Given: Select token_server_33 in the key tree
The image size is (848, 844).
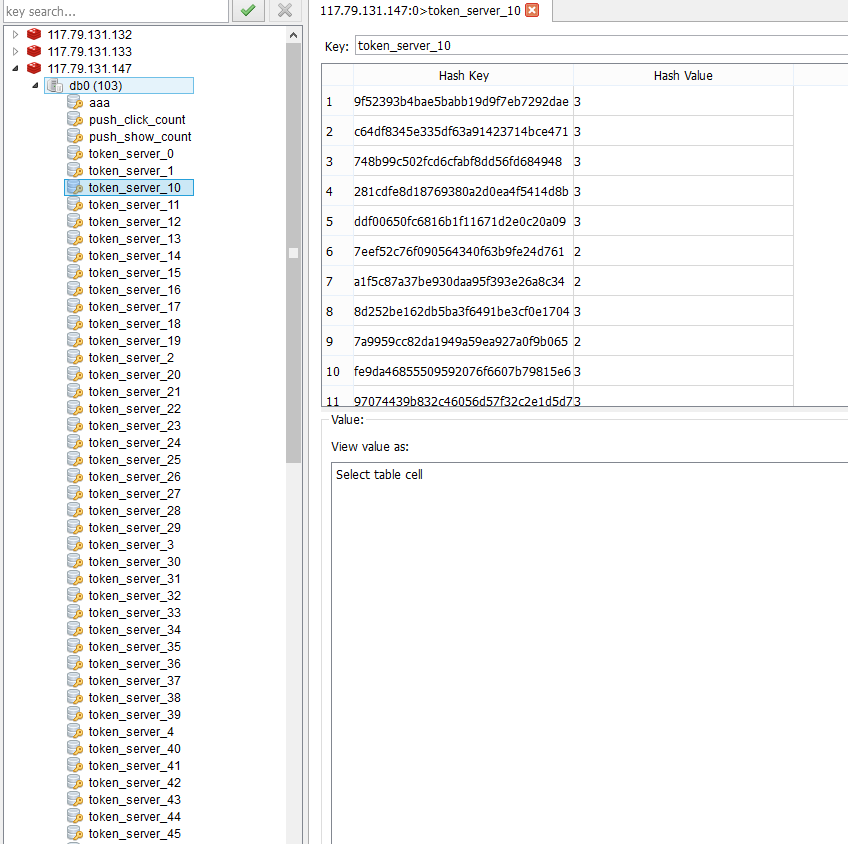Looking at the screenshot, I should 135,613.
